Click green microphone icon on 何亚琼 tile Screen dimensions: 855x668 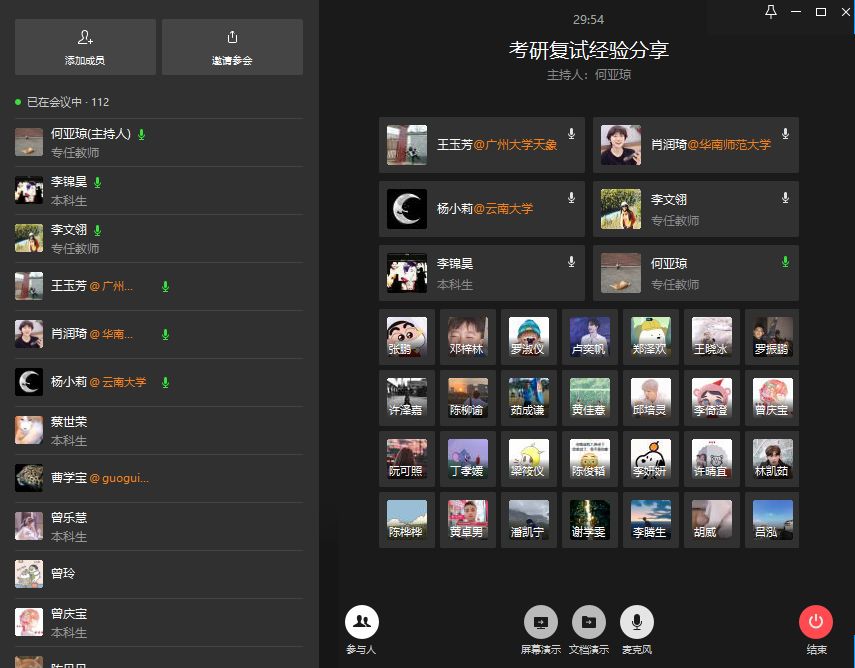(x=785, y=262)
